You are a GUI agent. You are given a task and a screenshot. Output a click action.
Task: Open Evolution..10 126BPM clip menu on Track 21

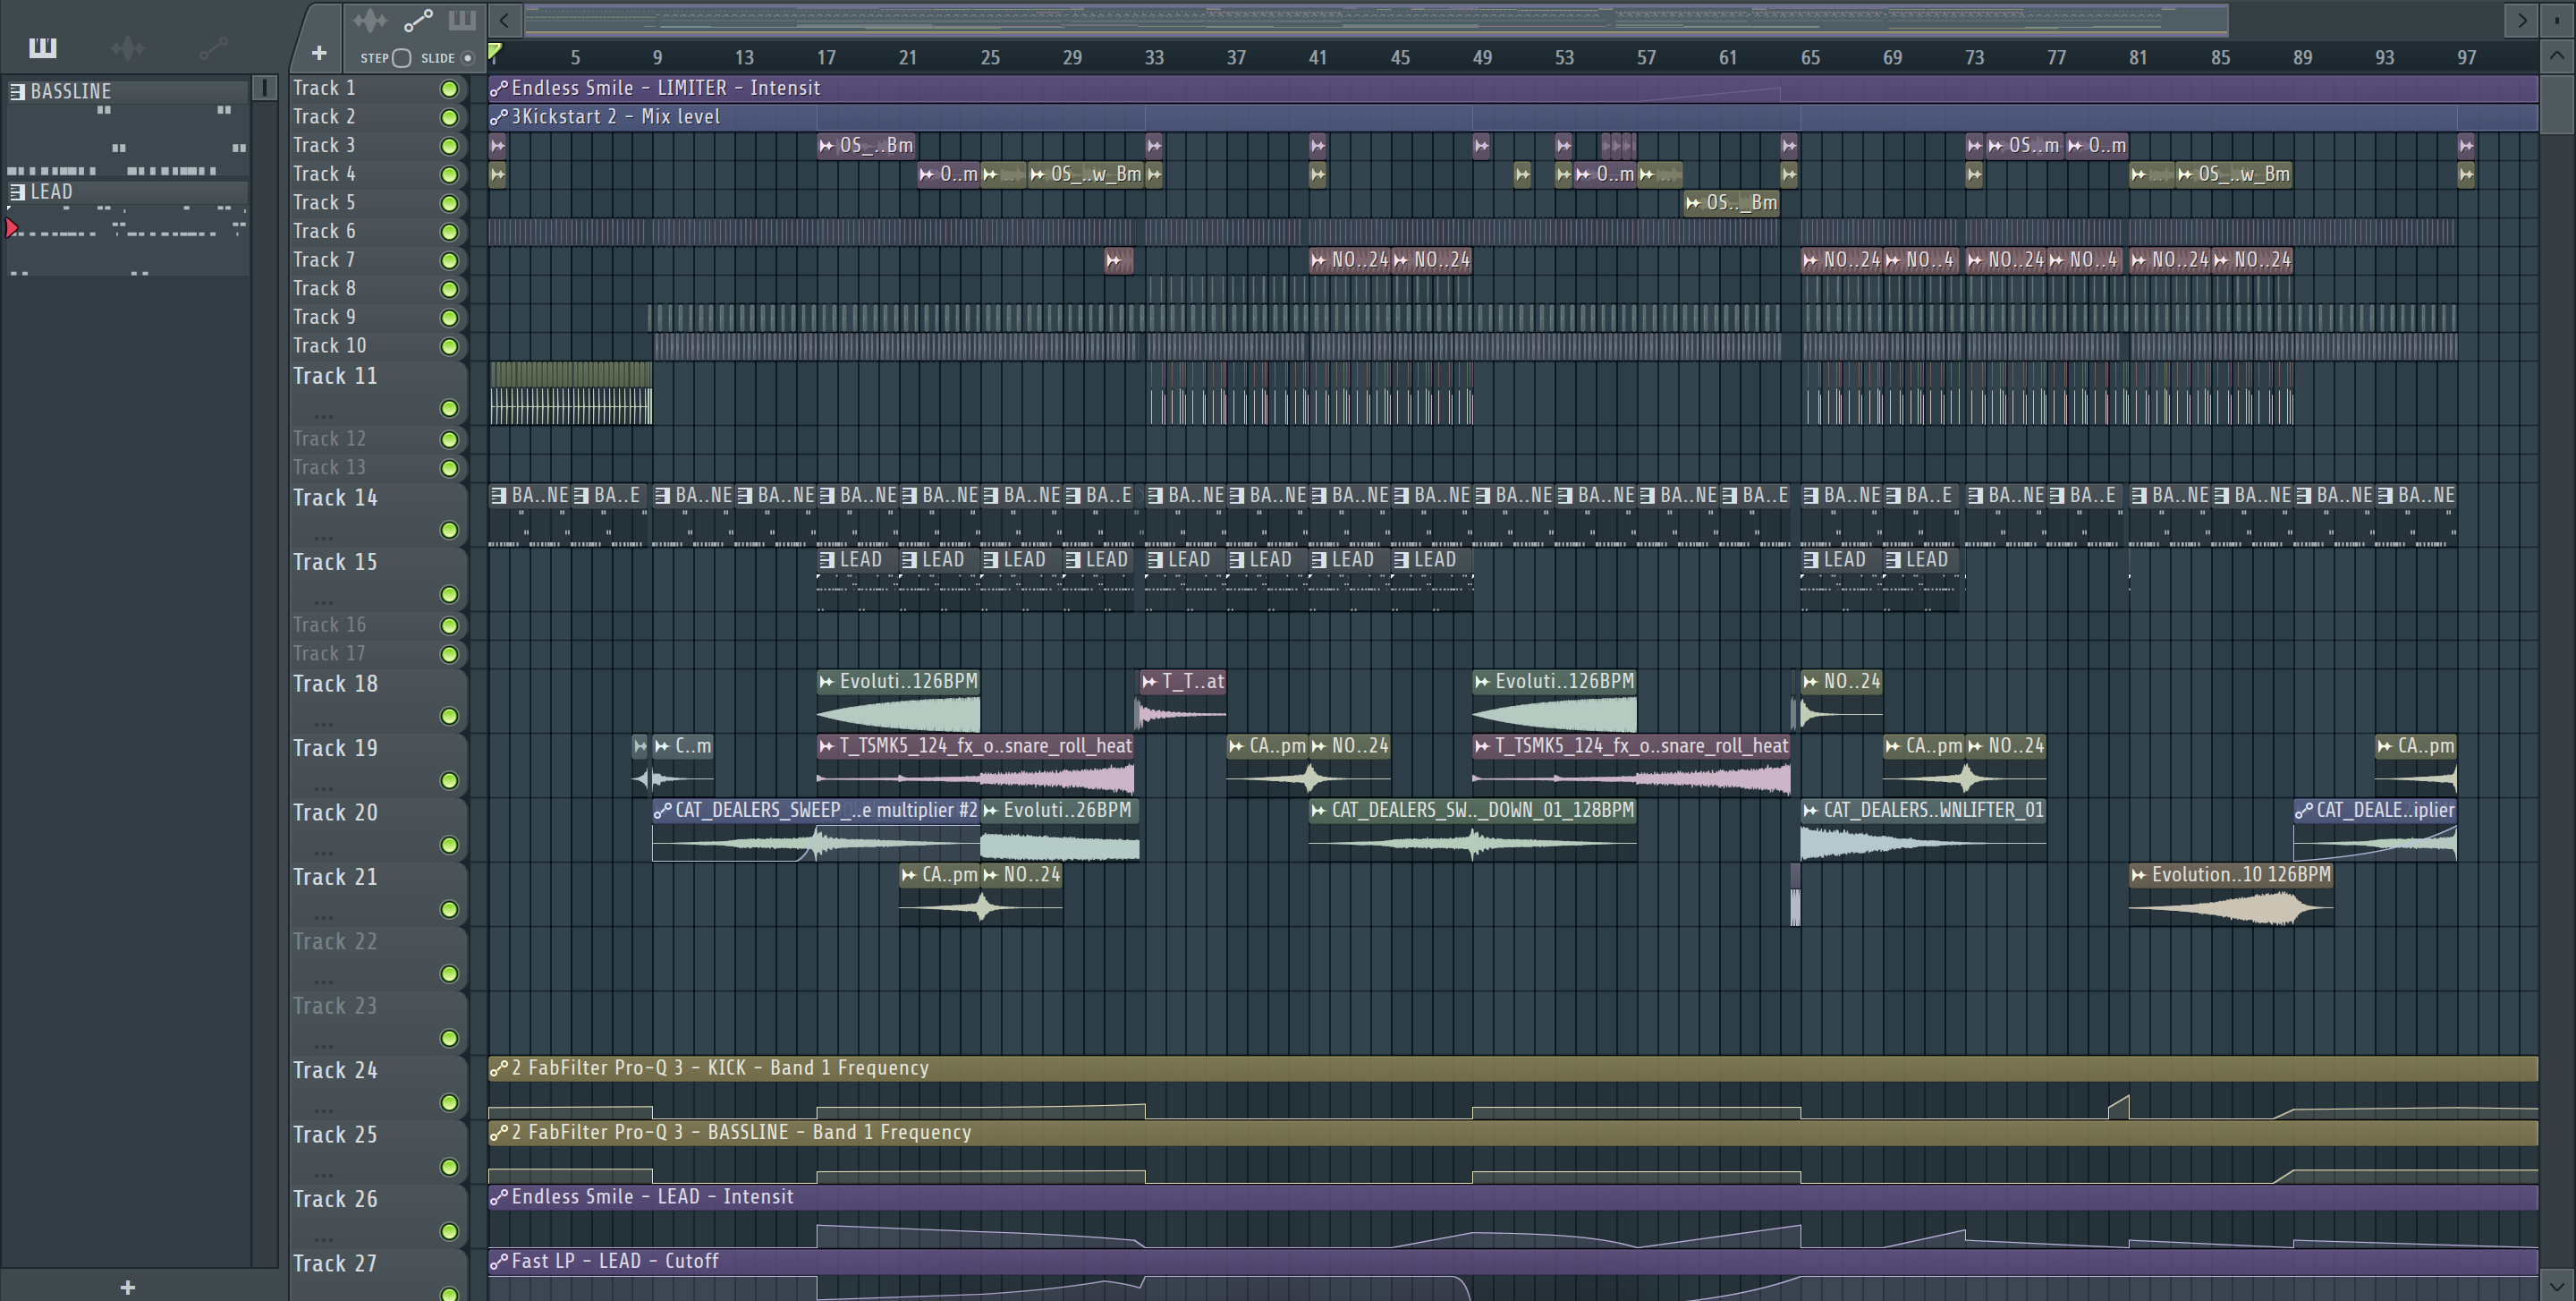(x=2139, y=875)
